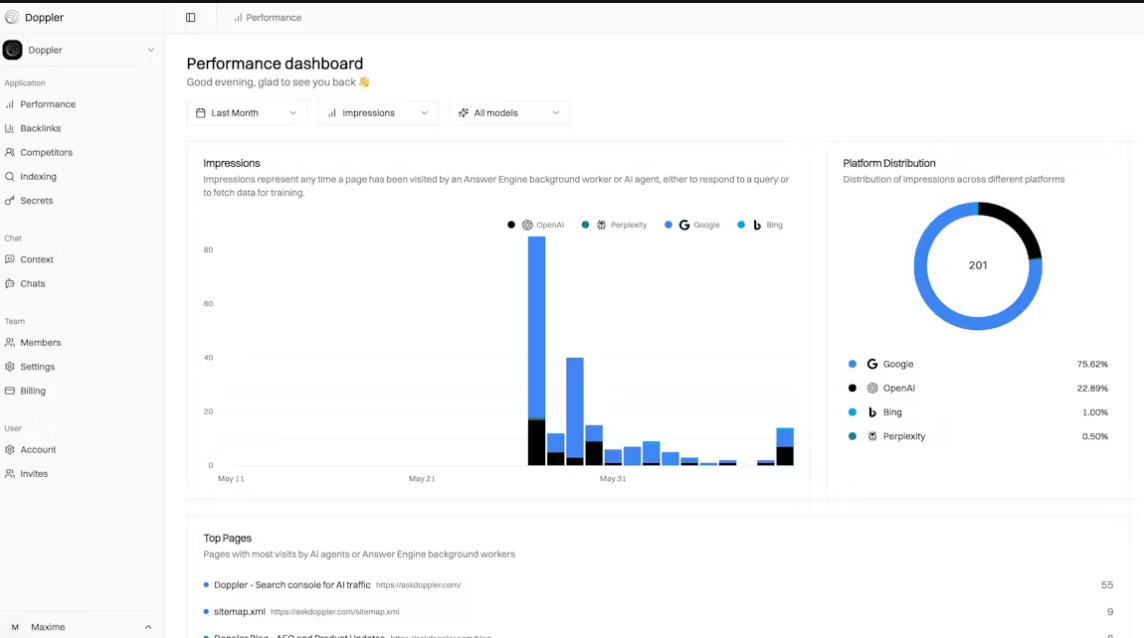Navigate to Indexing
The width and height of the screenshot is (1144, 638).
click(x=38, y=177)
